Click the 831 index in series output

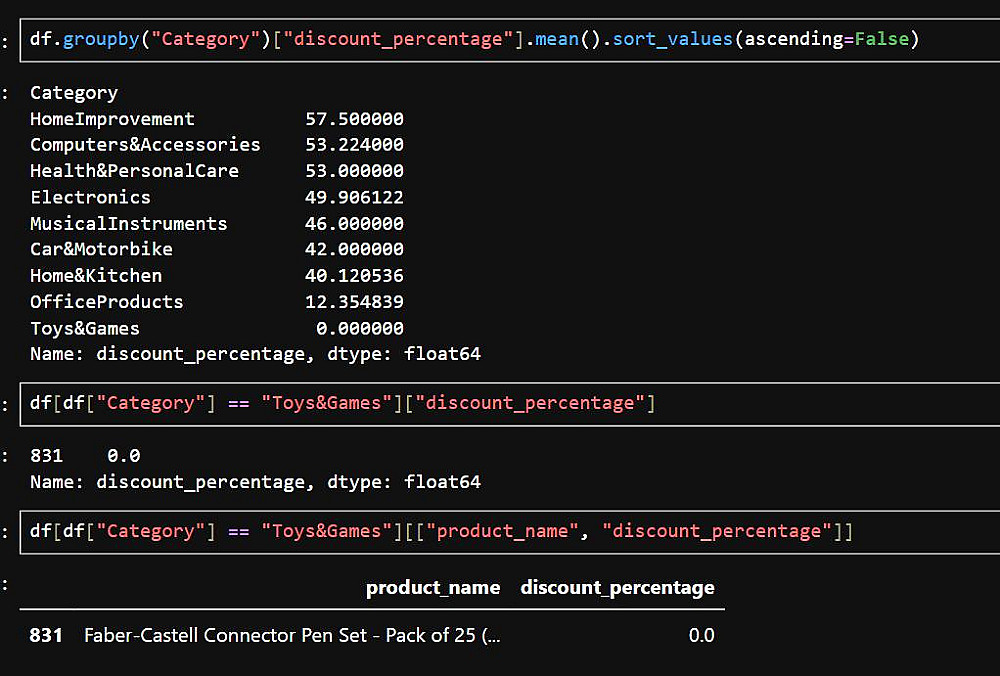46,456
